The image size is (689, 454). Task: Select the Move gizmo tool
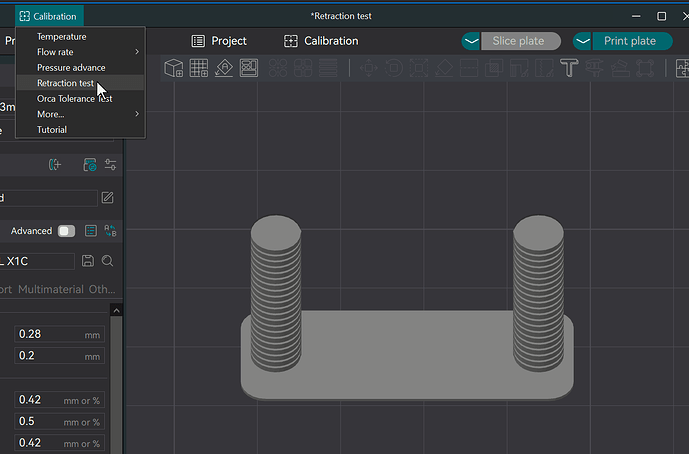[369, 68]
